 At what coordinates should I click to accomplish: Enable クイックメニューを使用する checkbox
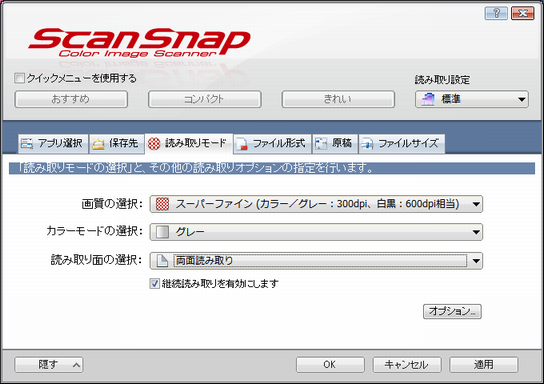pos(19,78)
